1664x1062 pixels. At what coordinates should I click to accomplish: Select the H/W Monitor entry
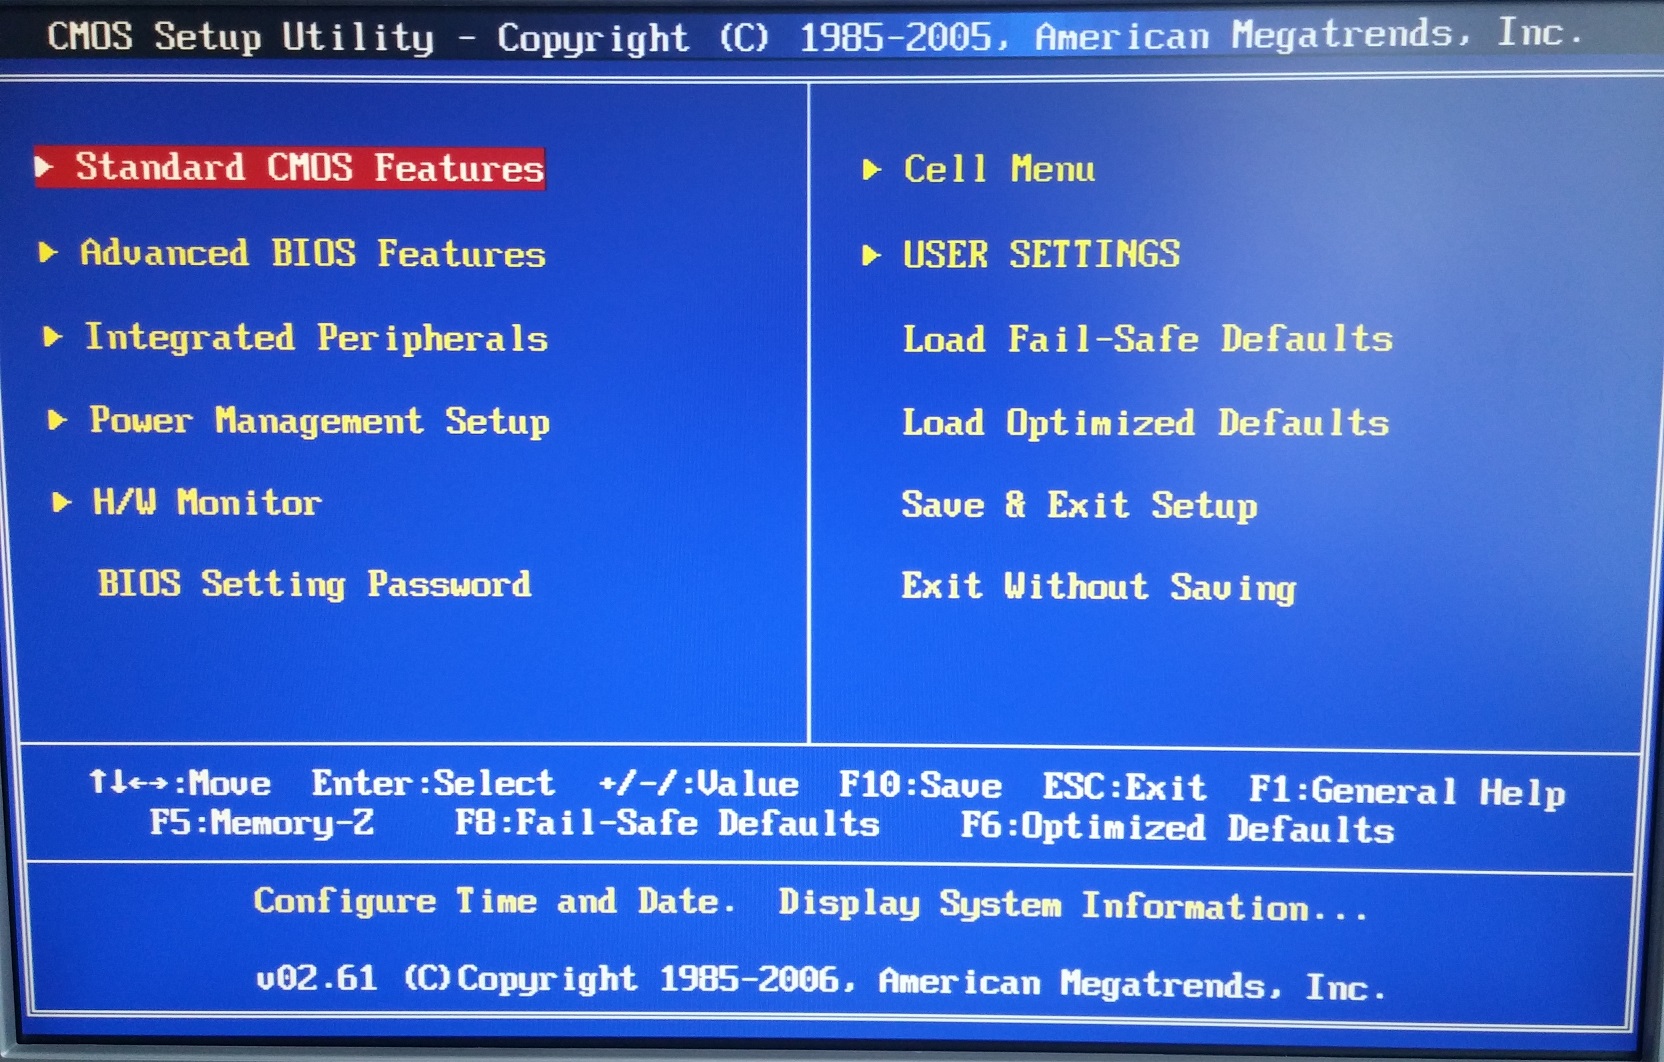pyautogui.click(x=207, y=502)
